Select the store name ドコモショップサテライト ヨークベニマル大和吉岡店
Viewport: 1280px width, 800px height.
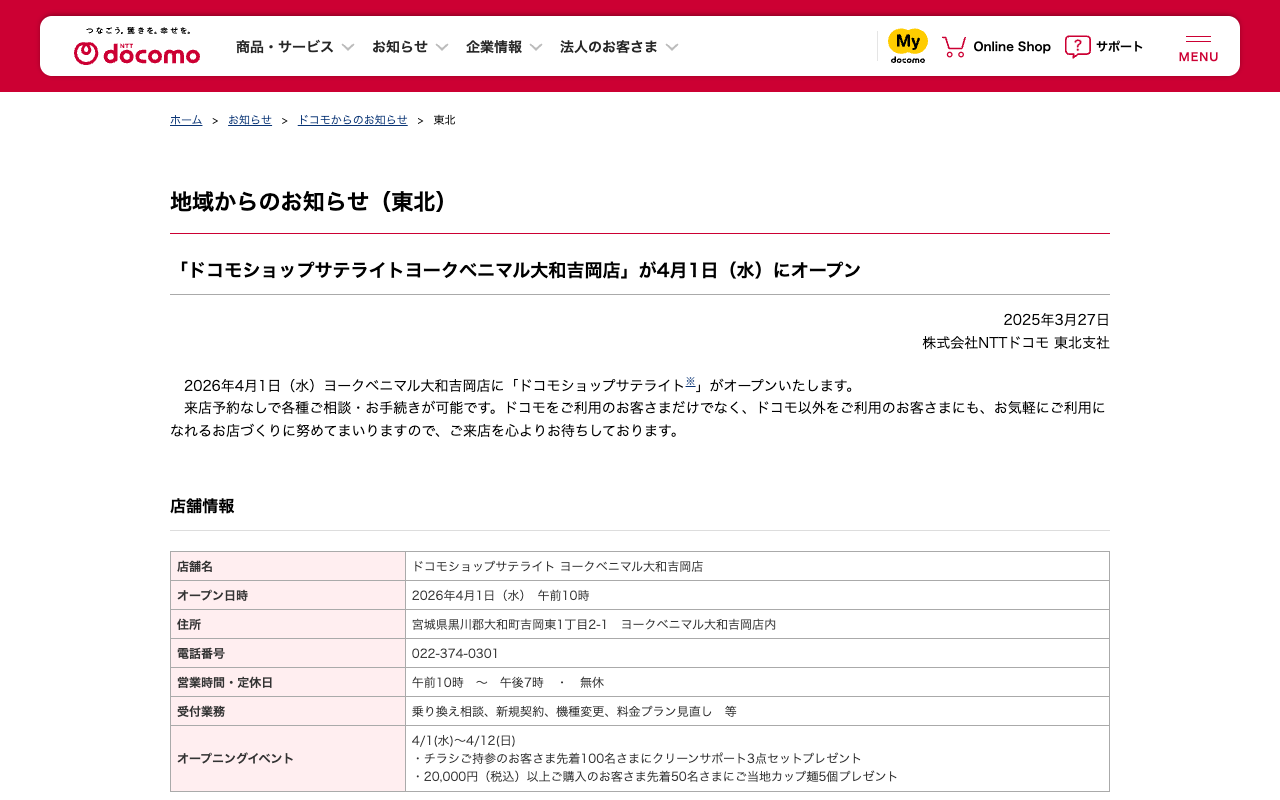(558, 566)
